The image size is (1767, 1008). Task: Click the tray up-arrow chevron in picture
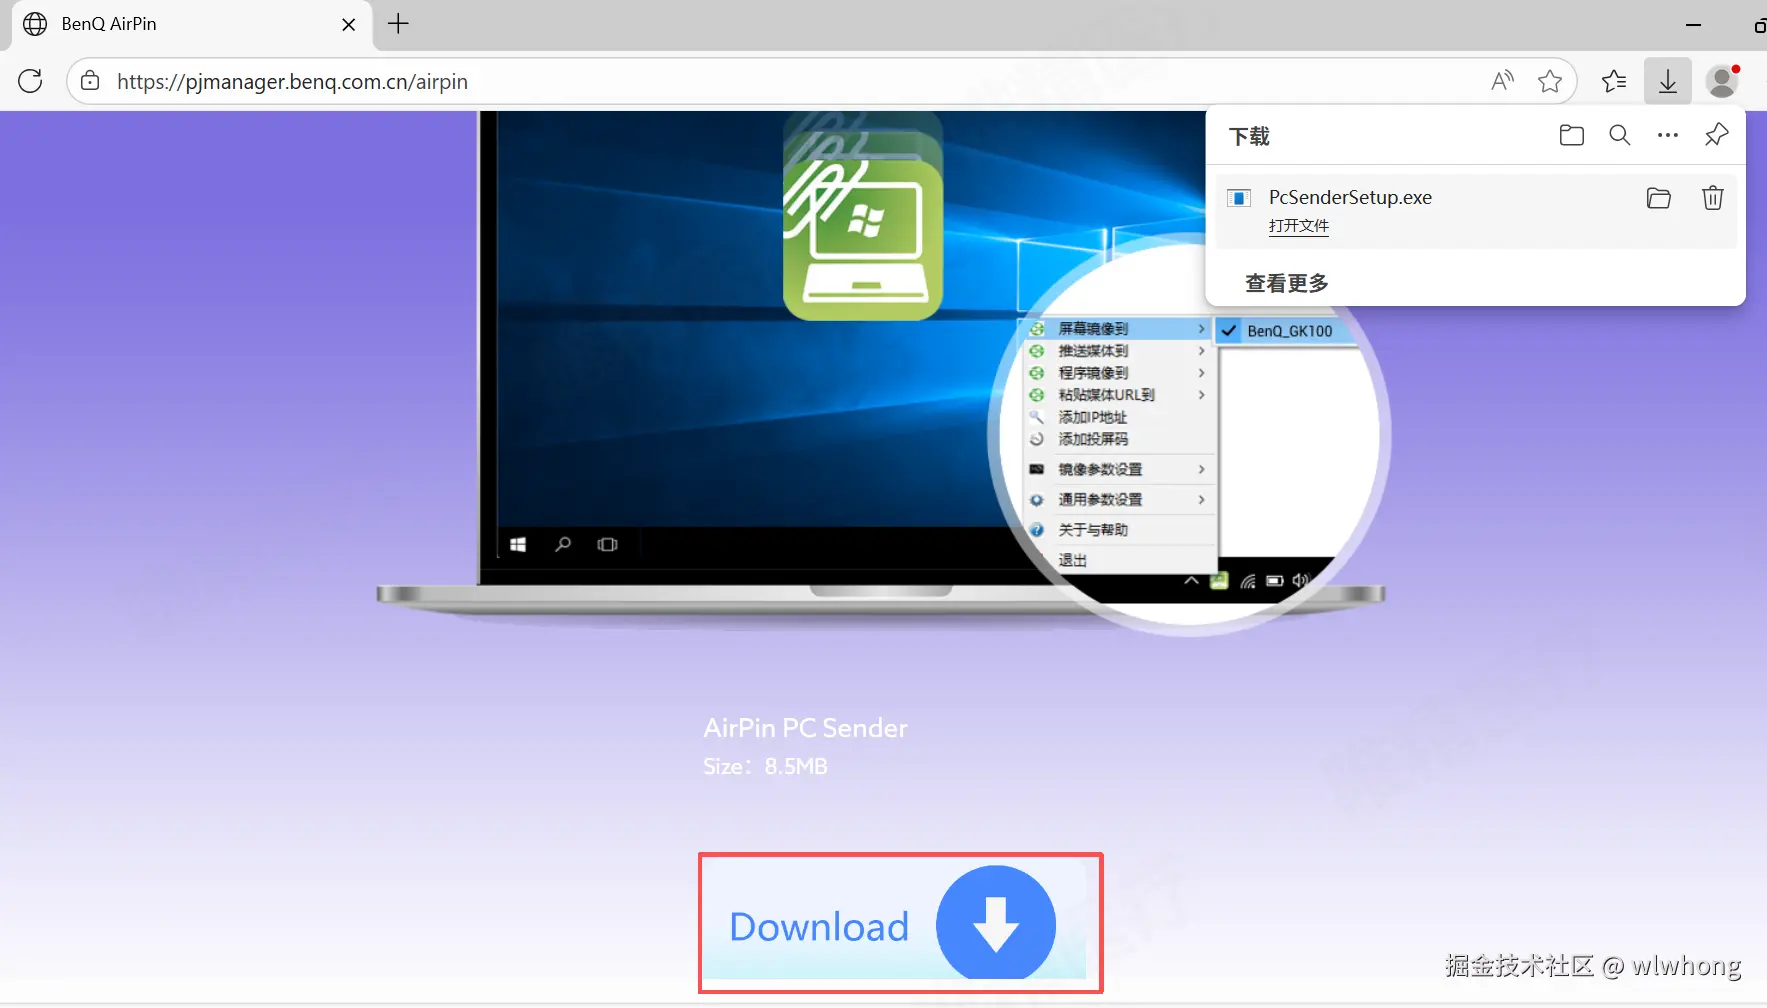1191,580
